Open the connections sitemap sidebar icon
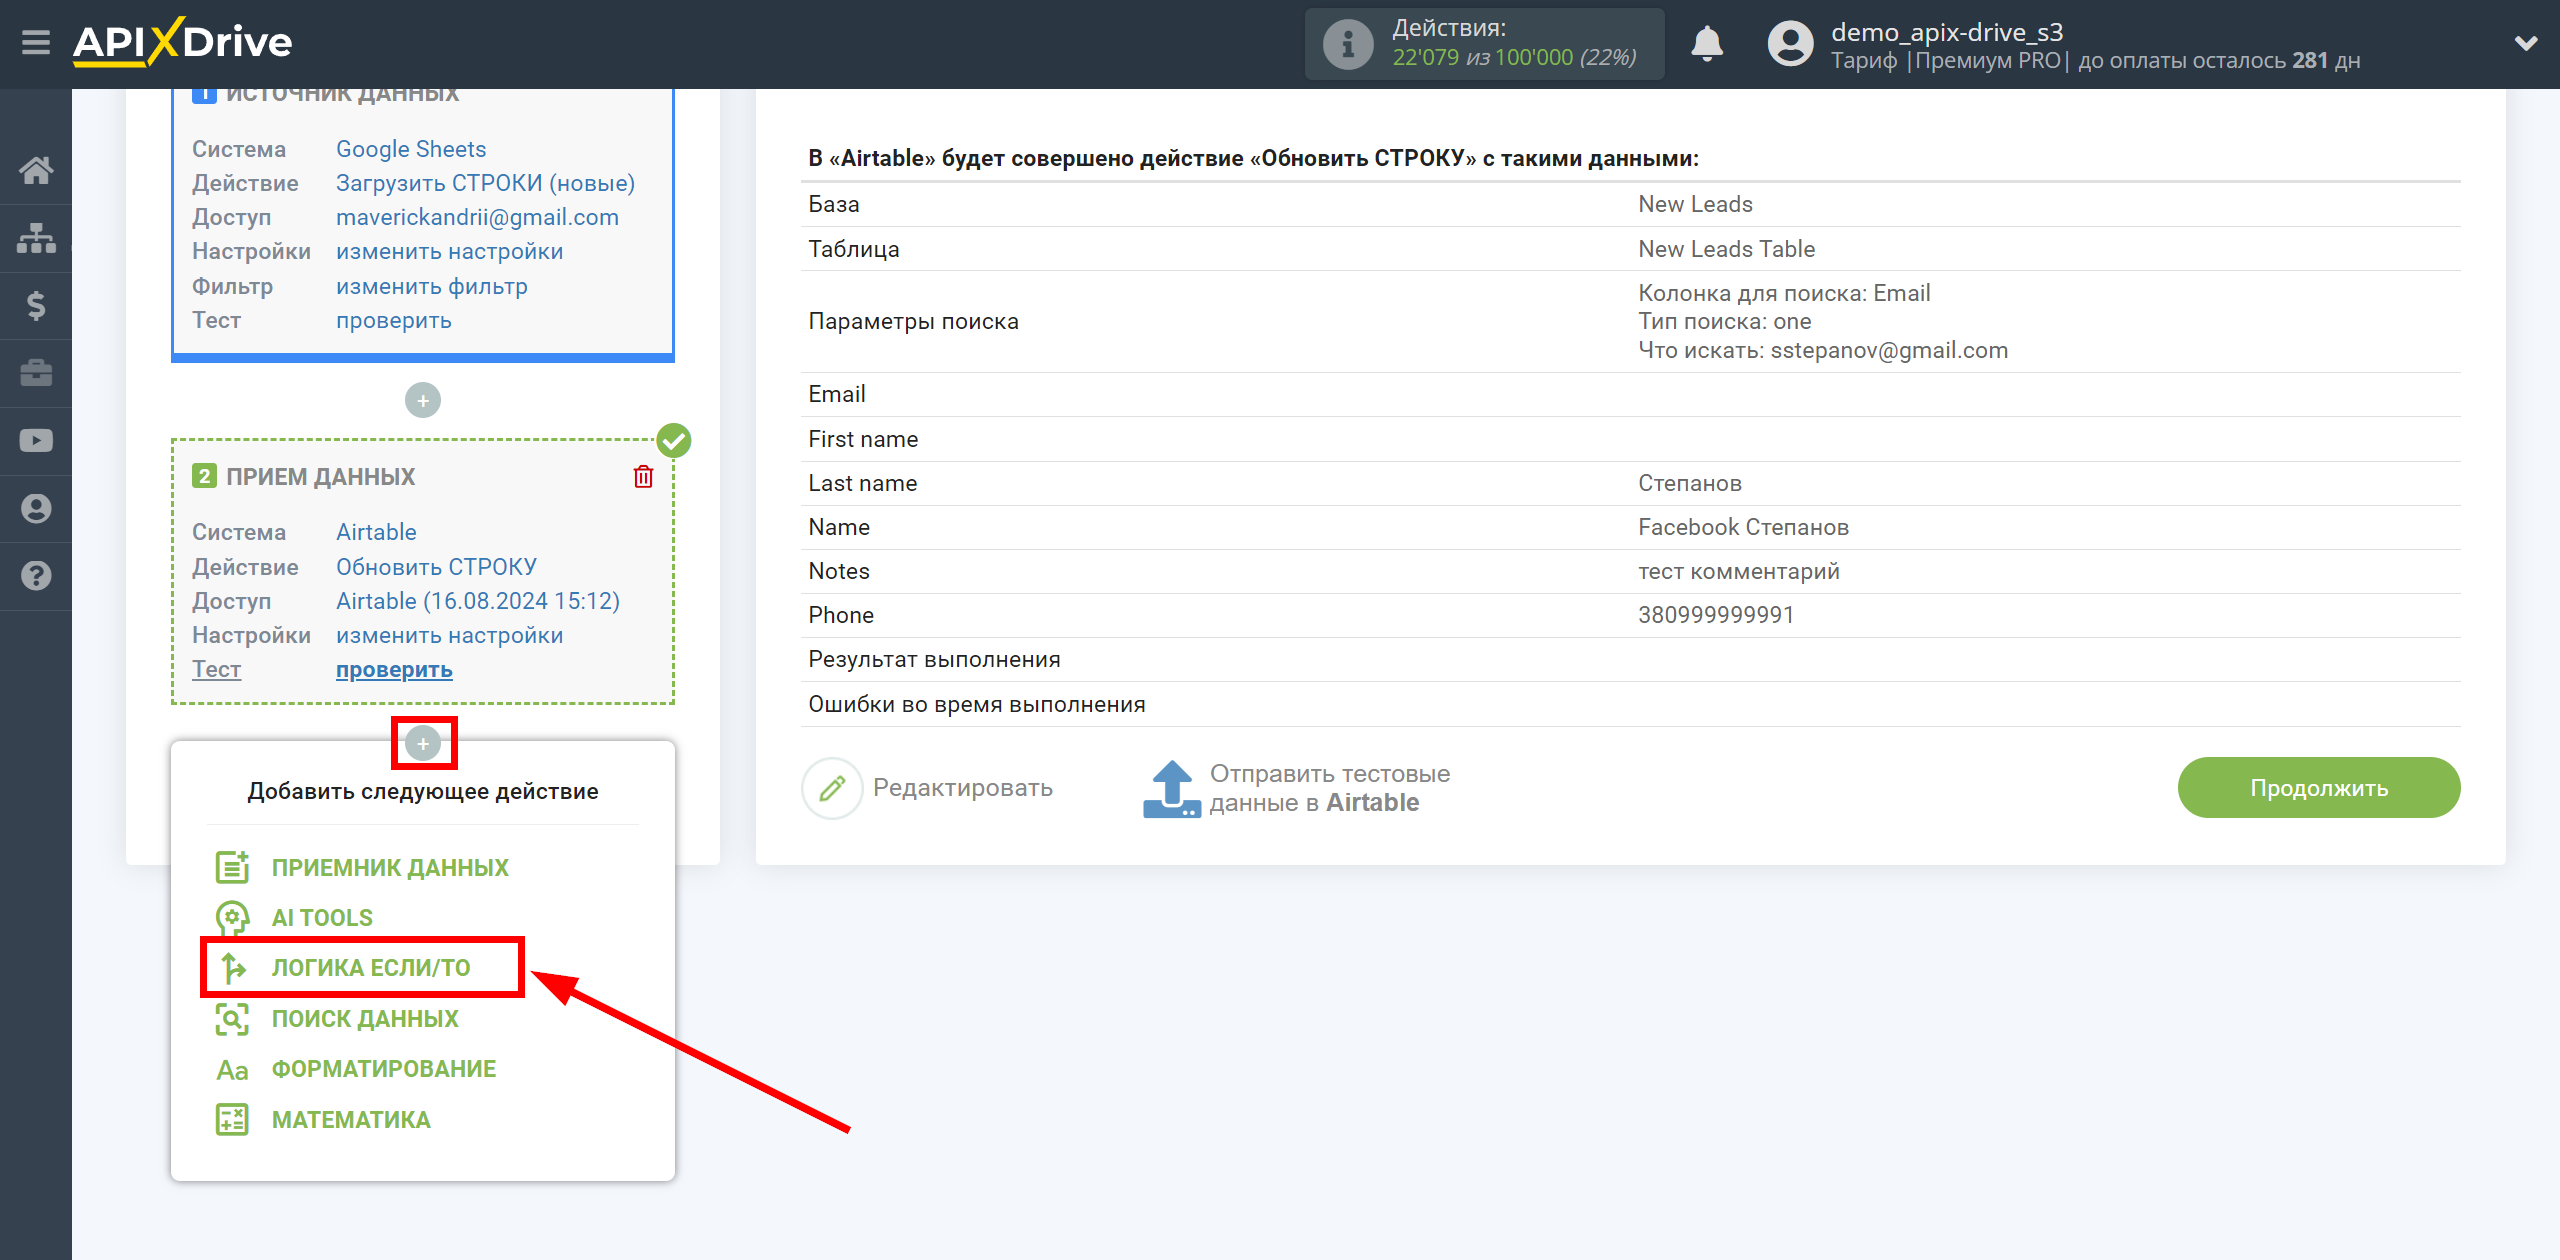2560x1260 pixels. pyautogui.click(x=36, y=238)
